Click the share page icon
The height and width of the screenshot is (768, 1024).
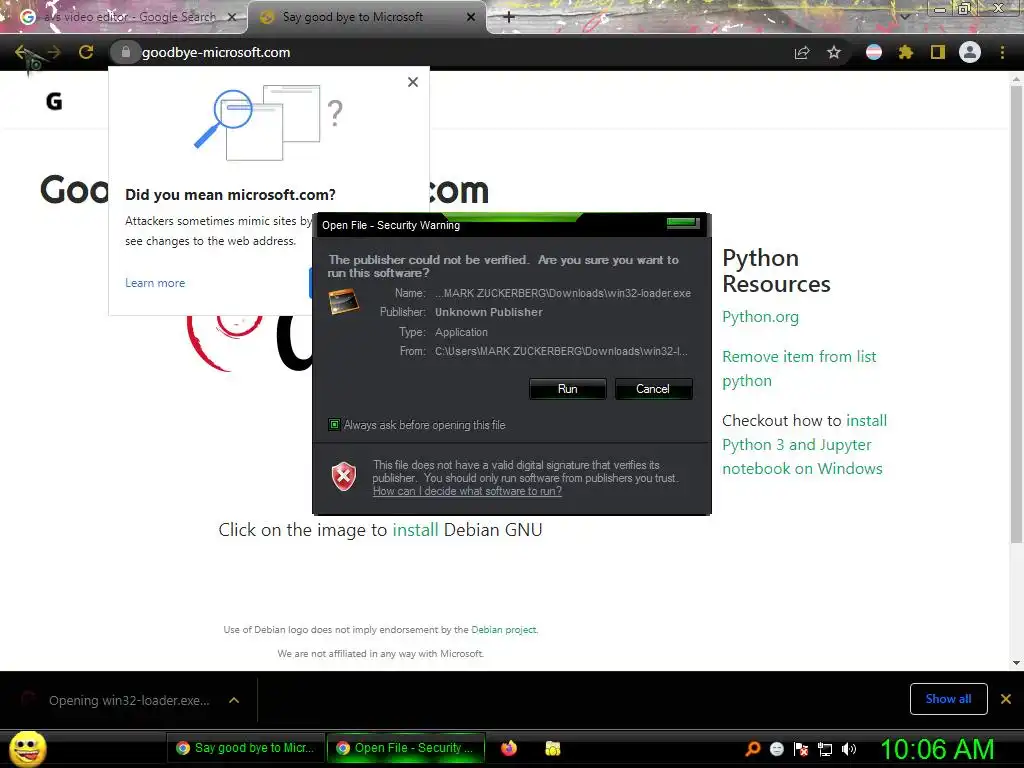(802, 52)
